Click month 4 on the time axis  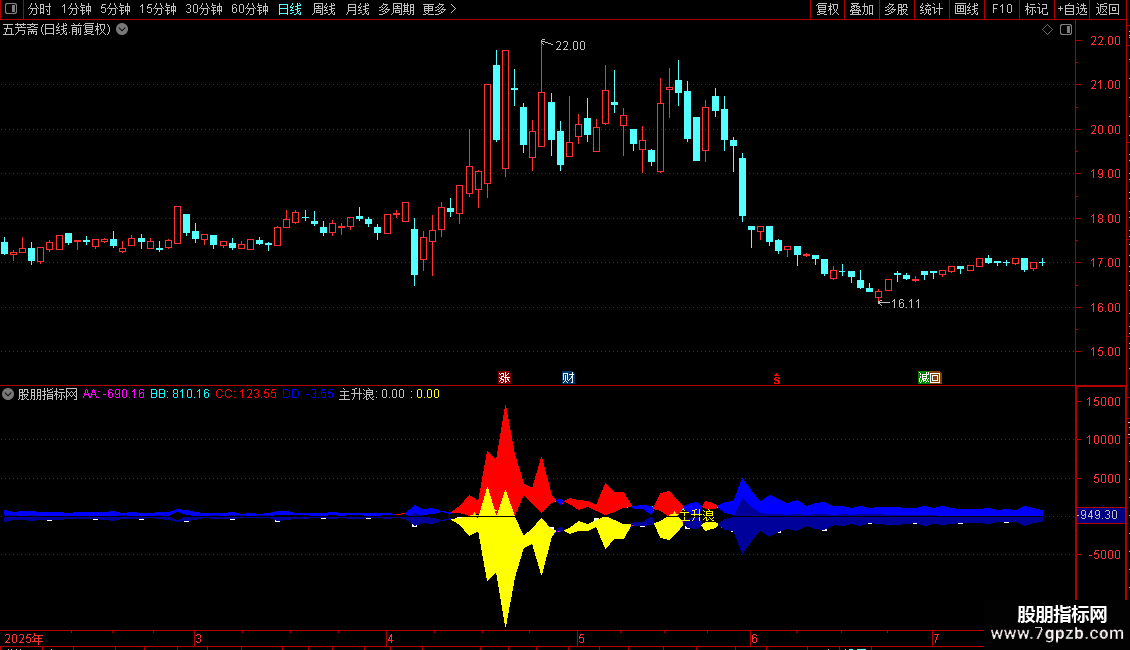pyautogui.click(x=390, y=638)
